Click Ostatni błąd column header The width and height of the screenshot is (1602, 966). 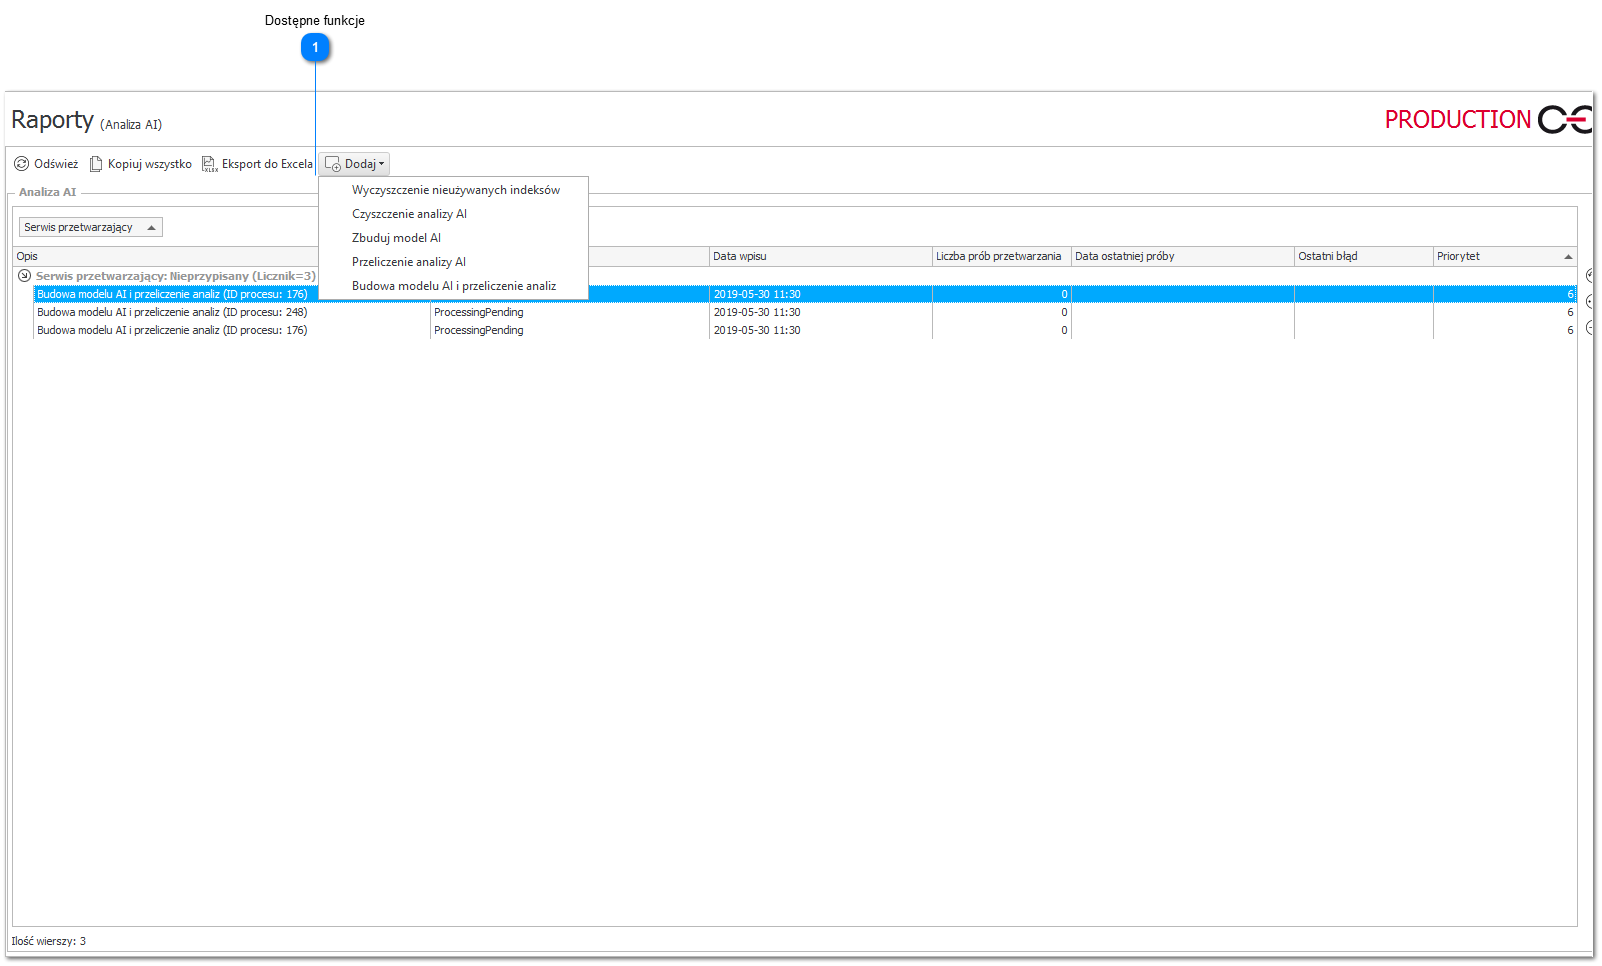[1364, 256]
